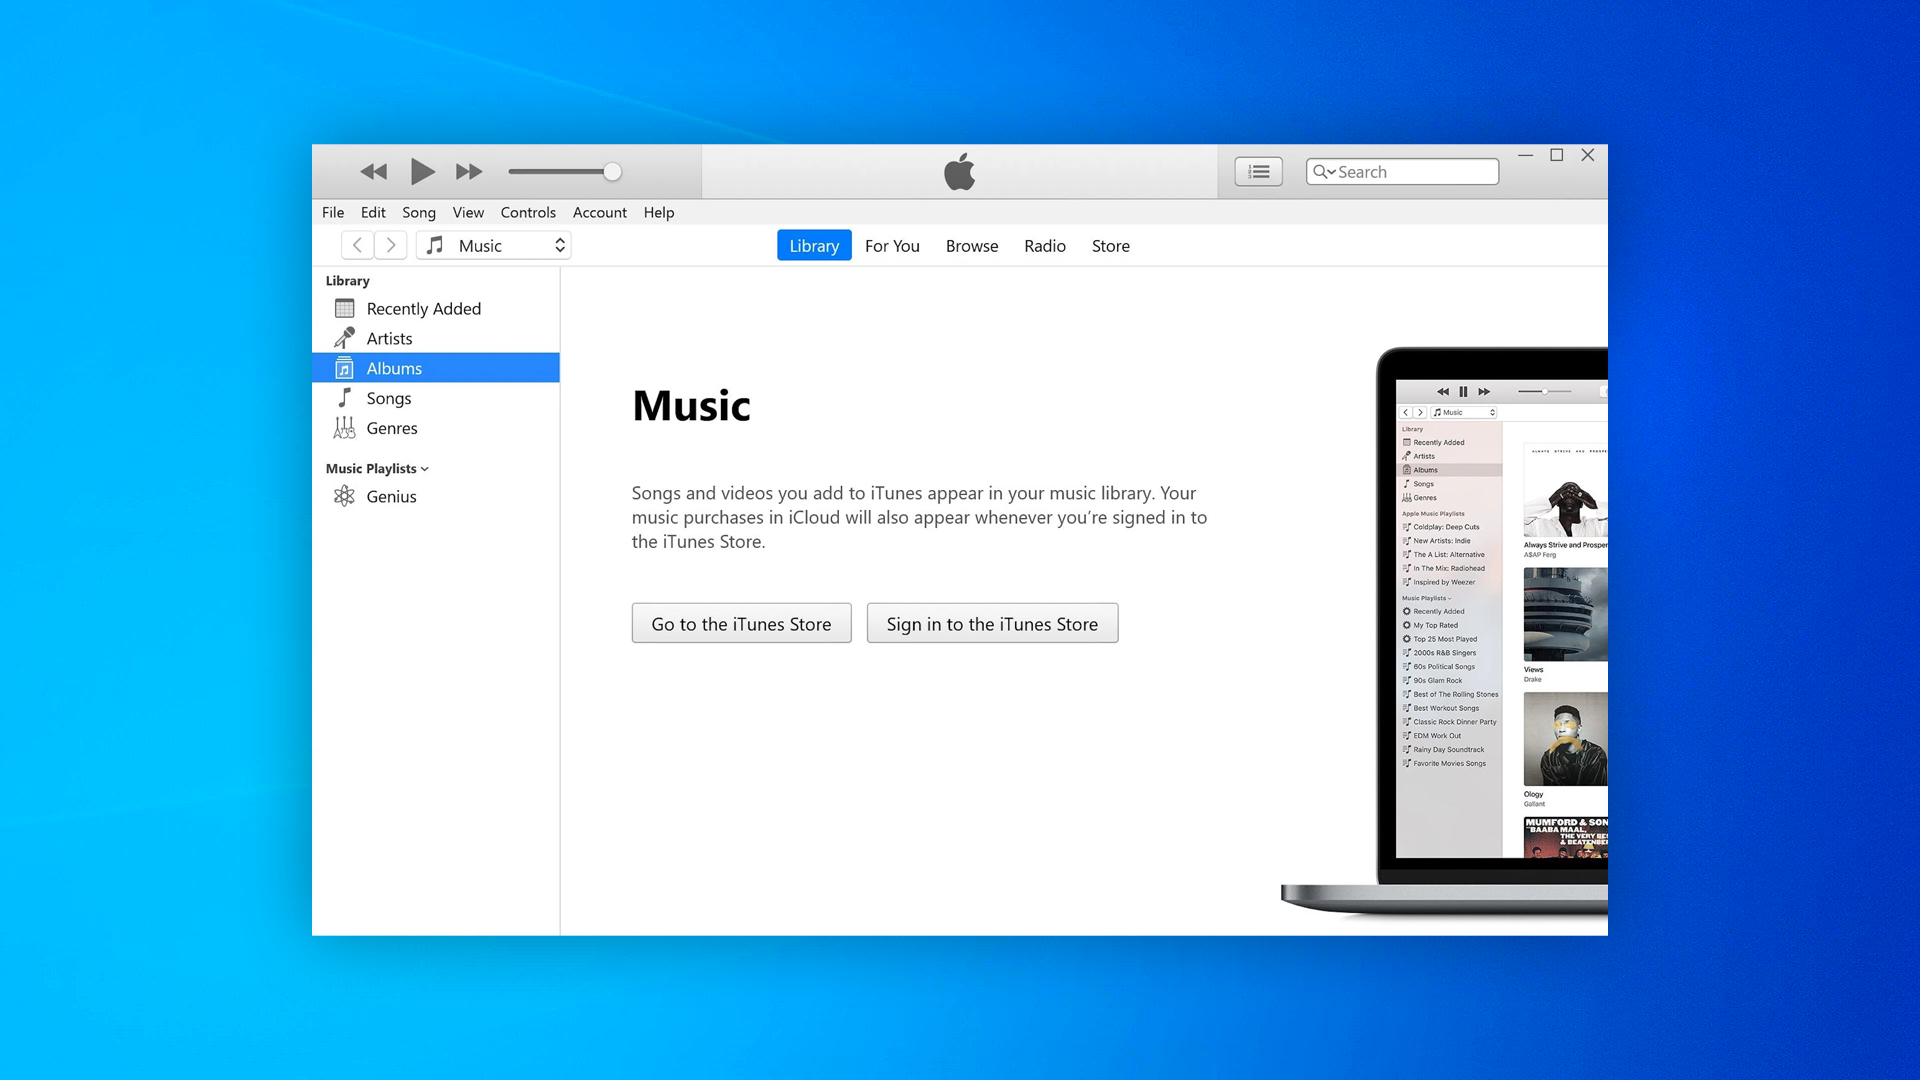Screen dimensions: 1920x1080
Task: Navigate back using the back arrow
Action: click(x=356, y=245)
